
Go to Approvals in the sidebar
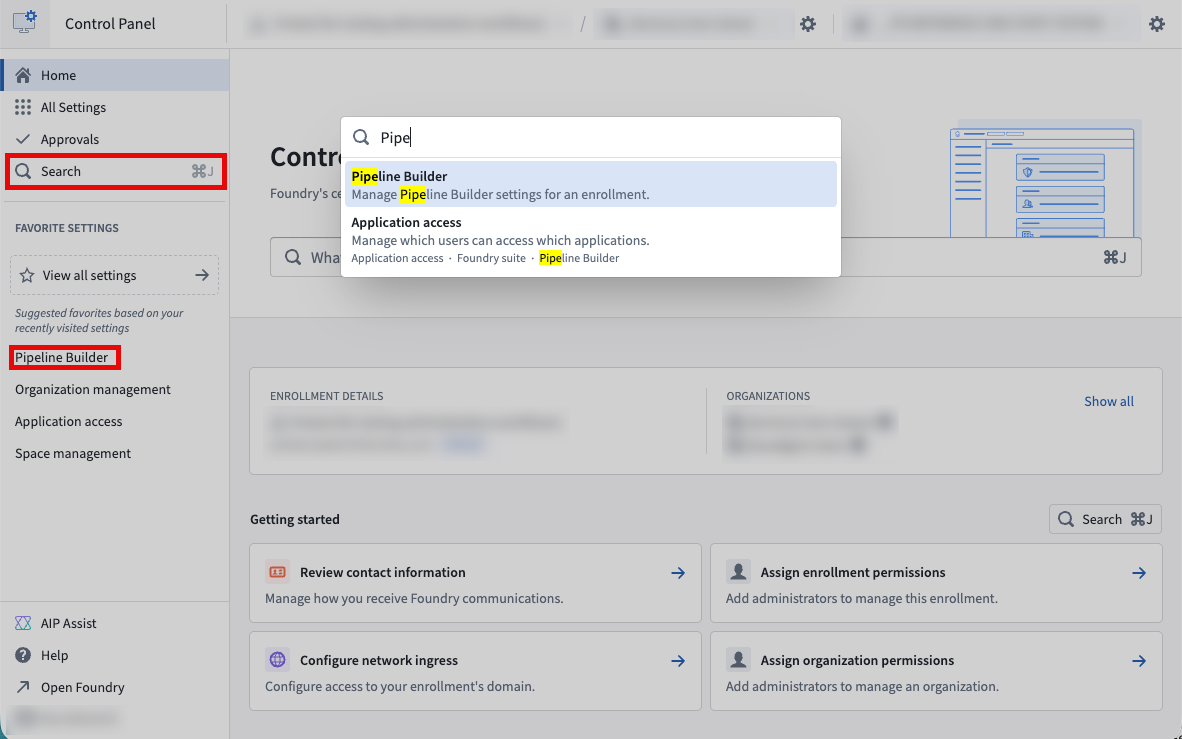115,140
